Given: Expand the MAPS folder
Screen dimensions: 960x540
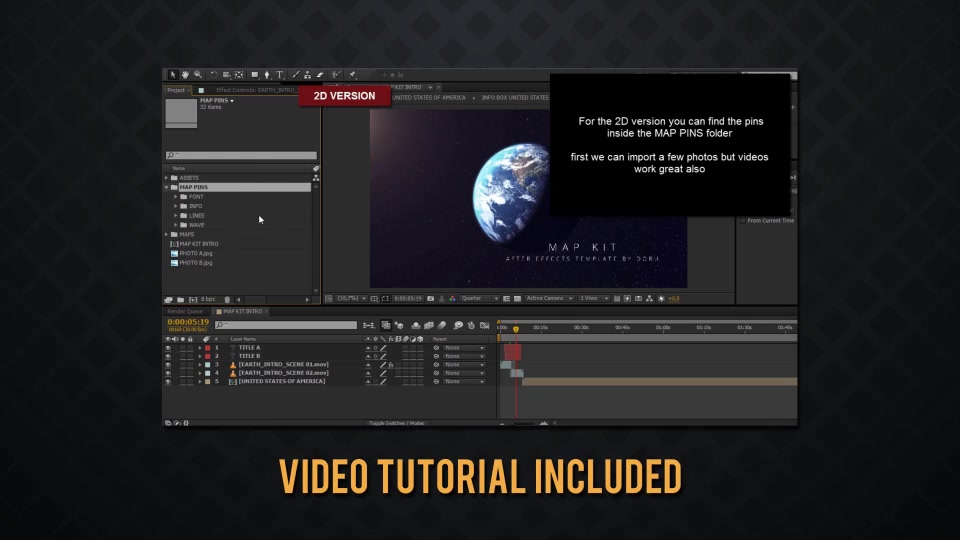Looking at the screenshot, I should click(167, 234).
